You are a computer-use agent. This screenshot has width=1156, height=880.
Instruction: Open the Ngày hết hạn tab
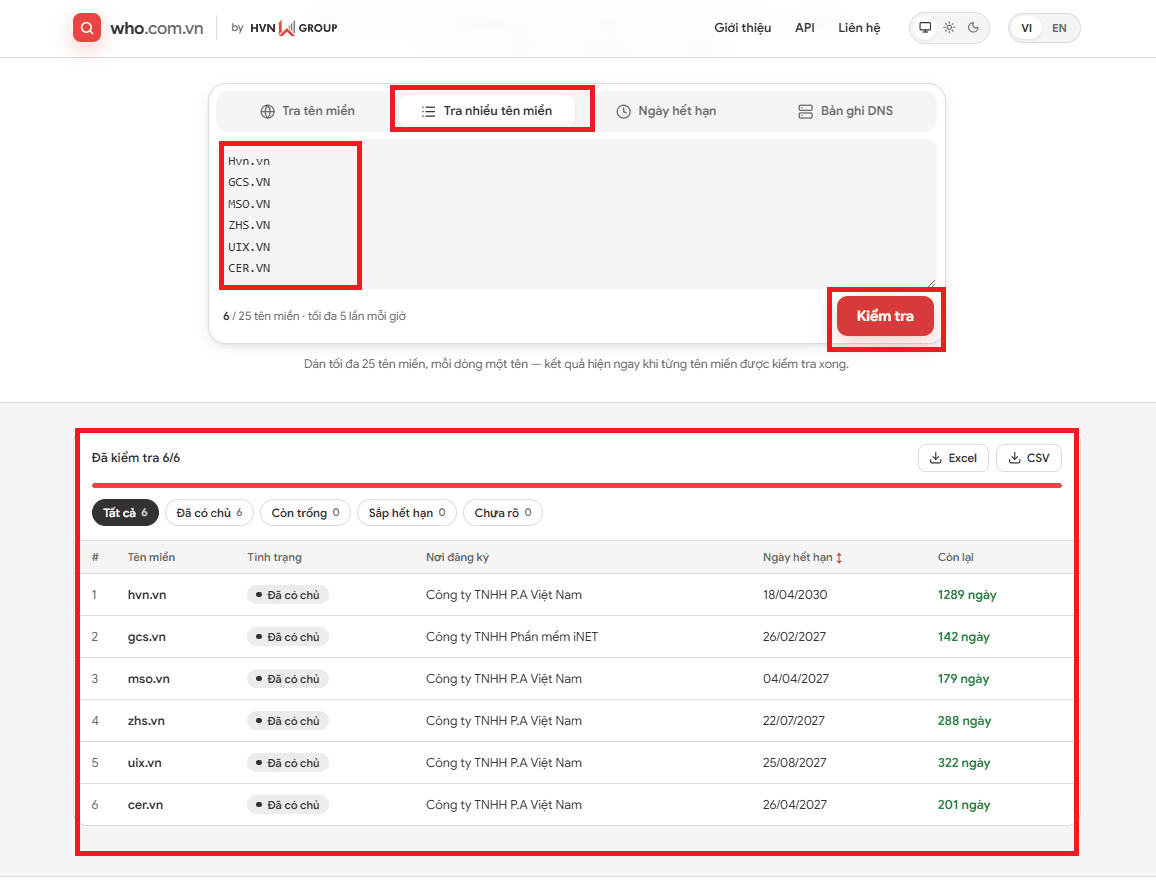pos(666,111)
